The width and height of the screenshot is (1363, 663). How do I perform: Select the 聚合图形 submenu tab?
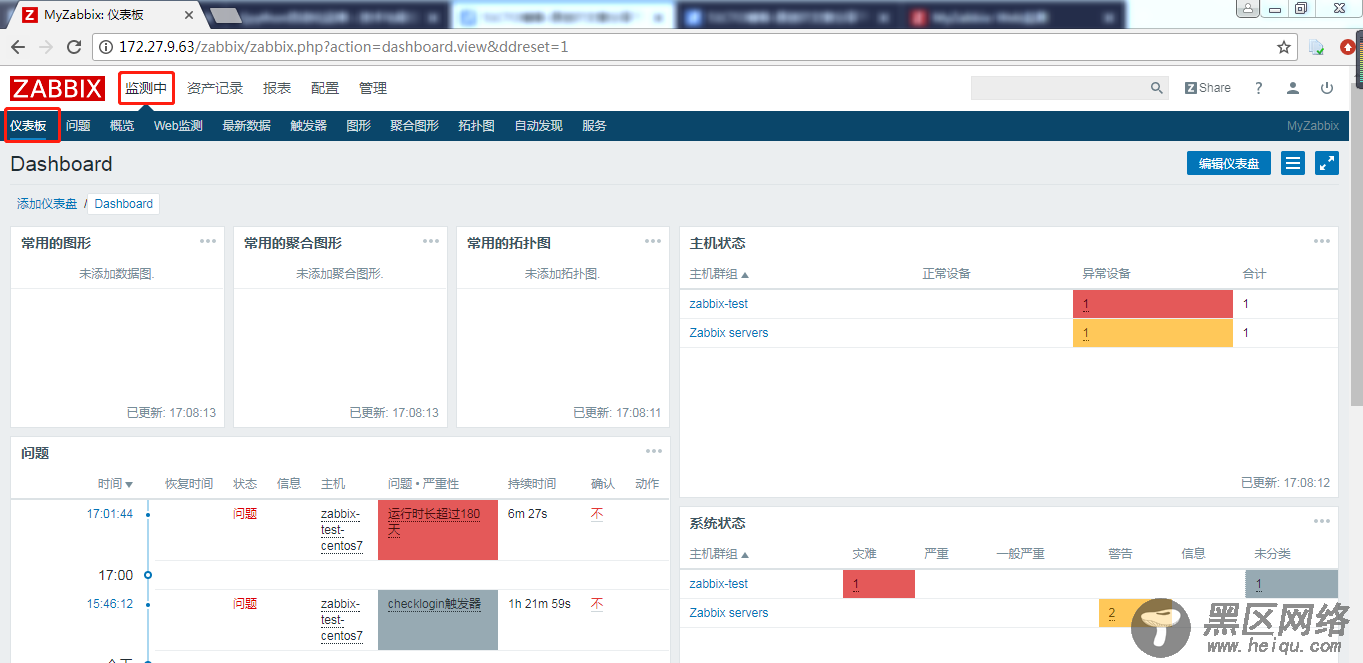pyautogui.click(x=414, y=126)
